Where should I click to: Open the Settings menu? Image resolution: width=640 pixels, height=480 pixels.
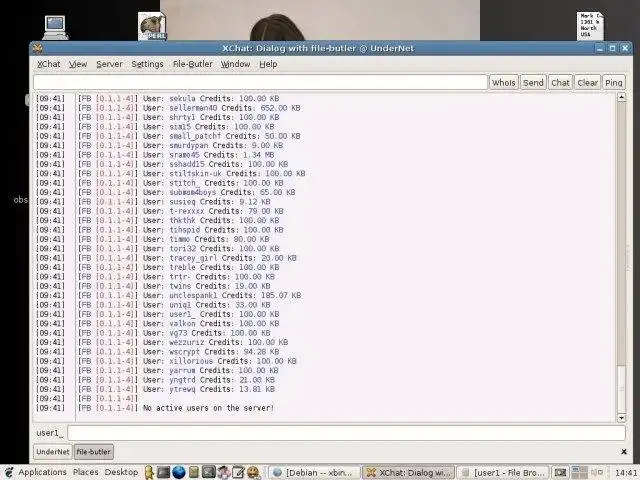[x=147, y=64]
